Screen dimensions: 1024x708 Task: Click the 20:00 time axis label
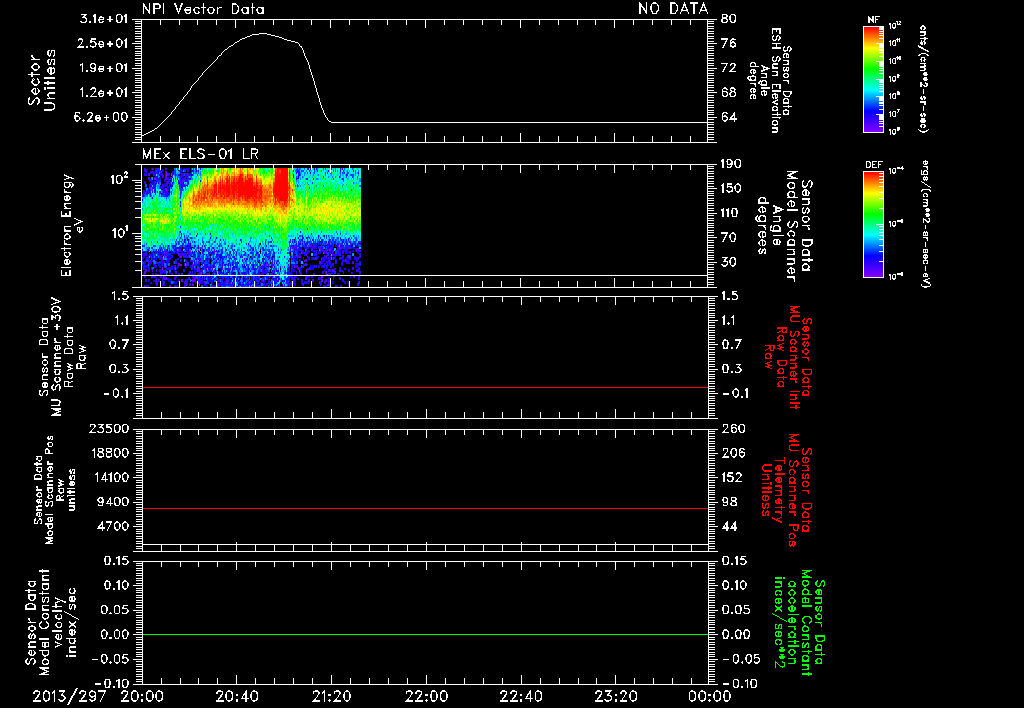pos(142,697)
